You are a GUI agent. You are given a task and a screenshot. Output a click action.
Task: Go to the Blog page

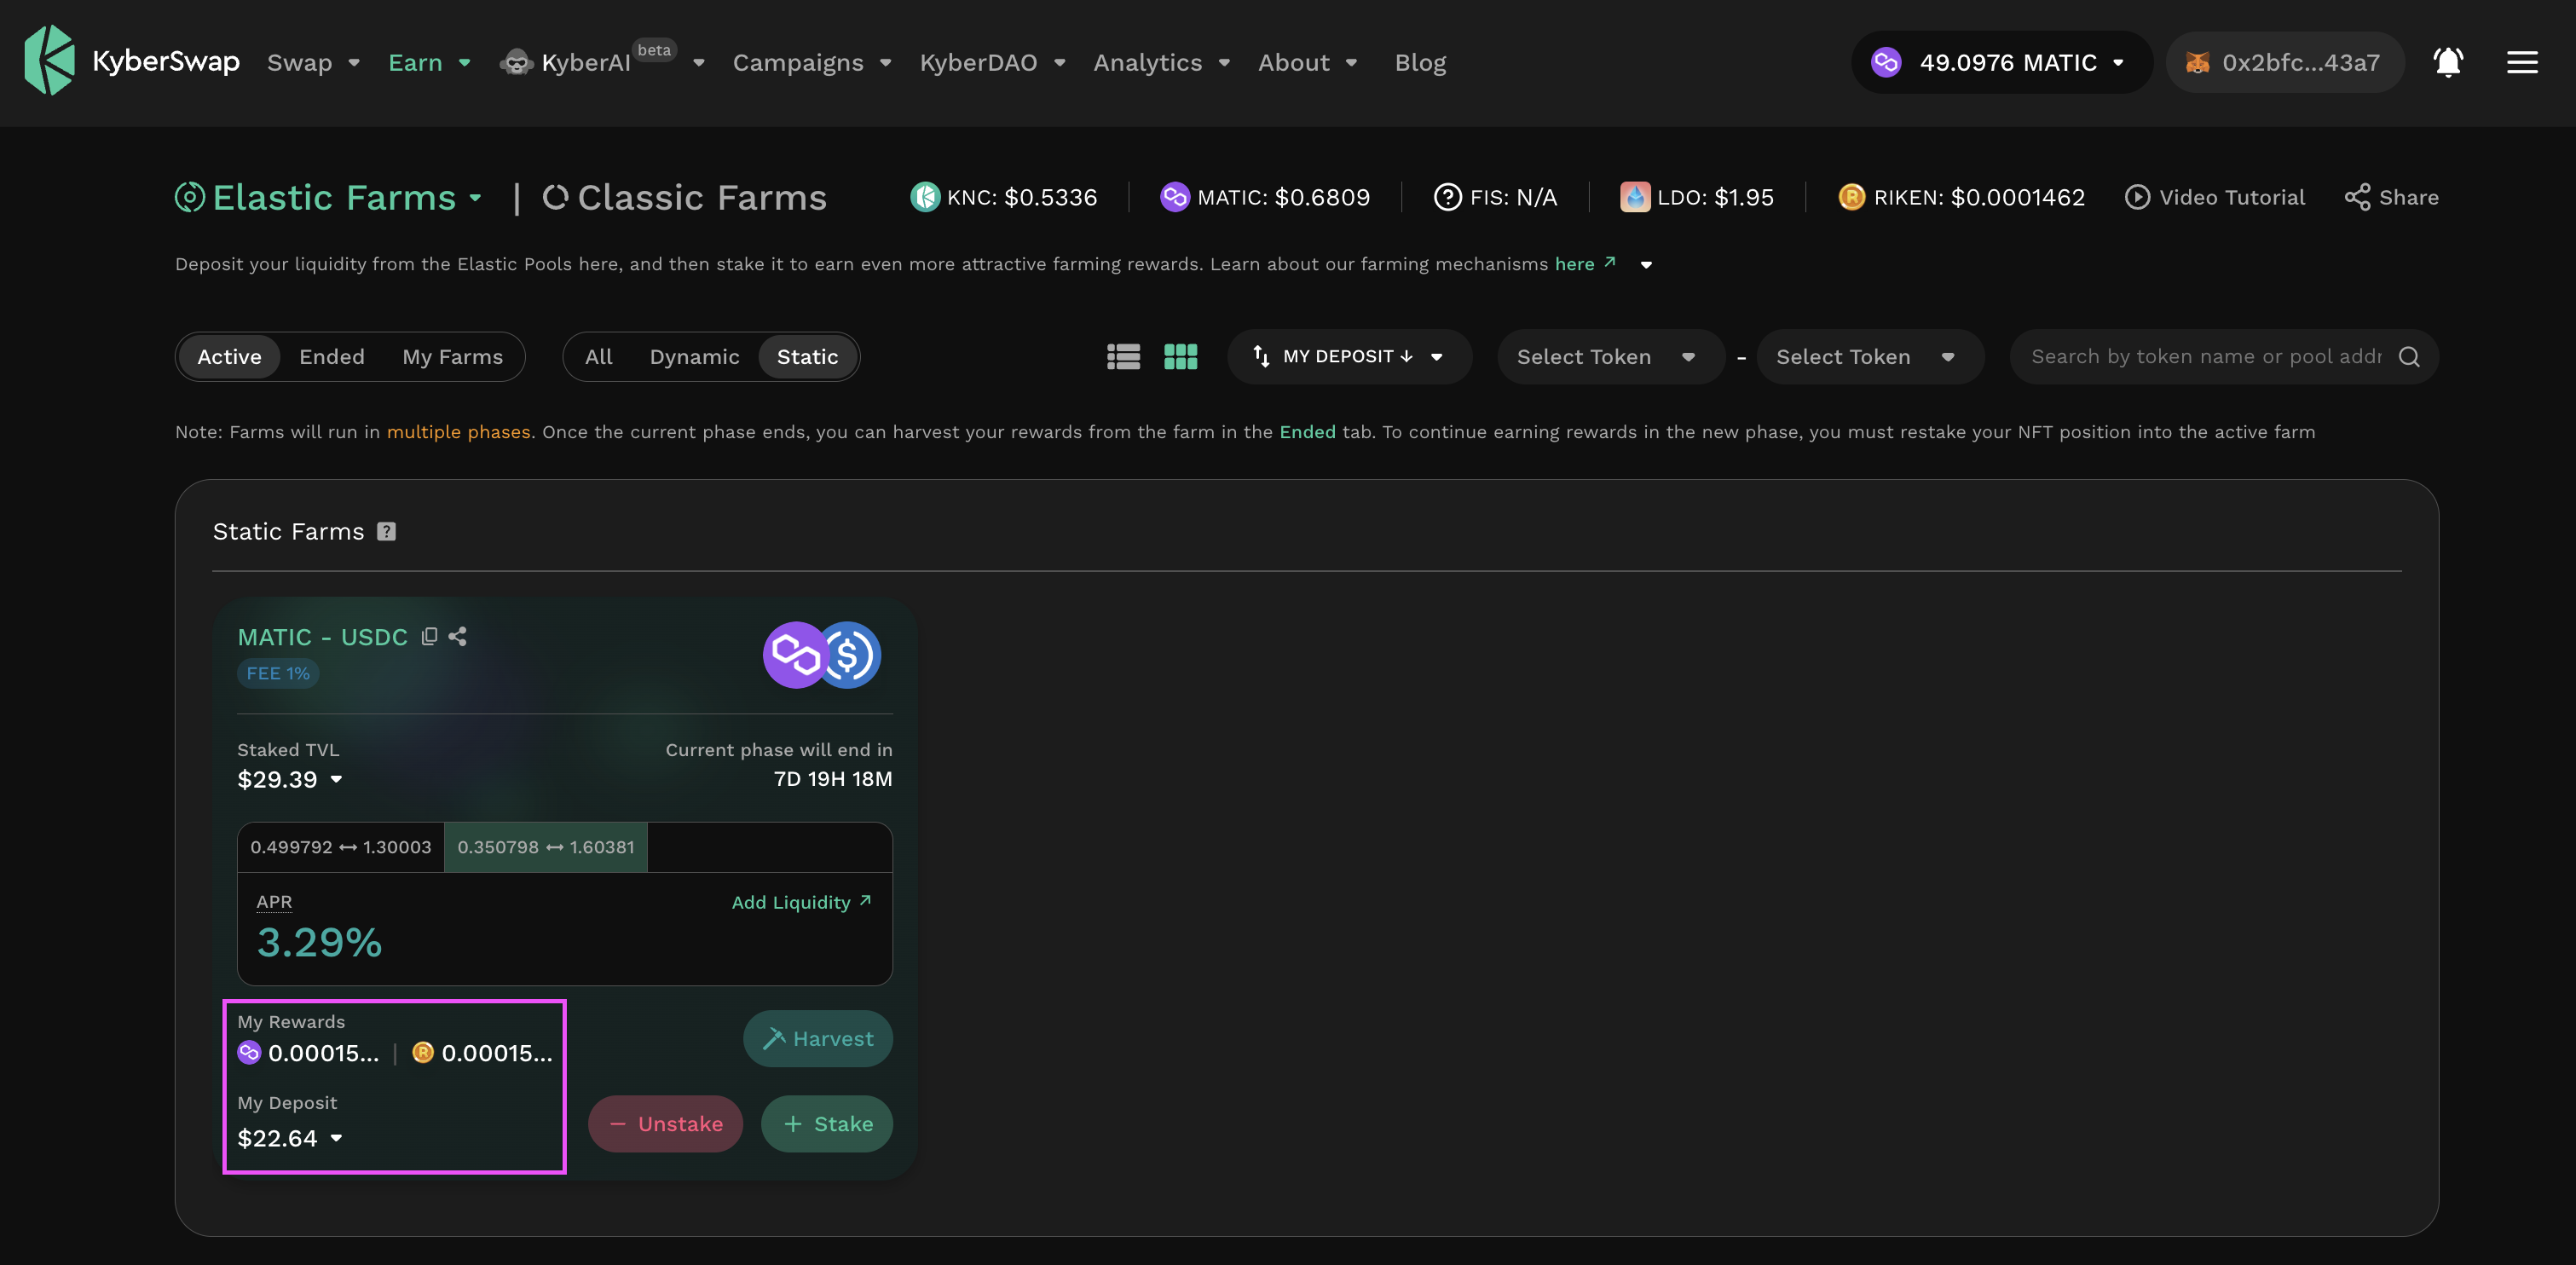(1420, 62)
